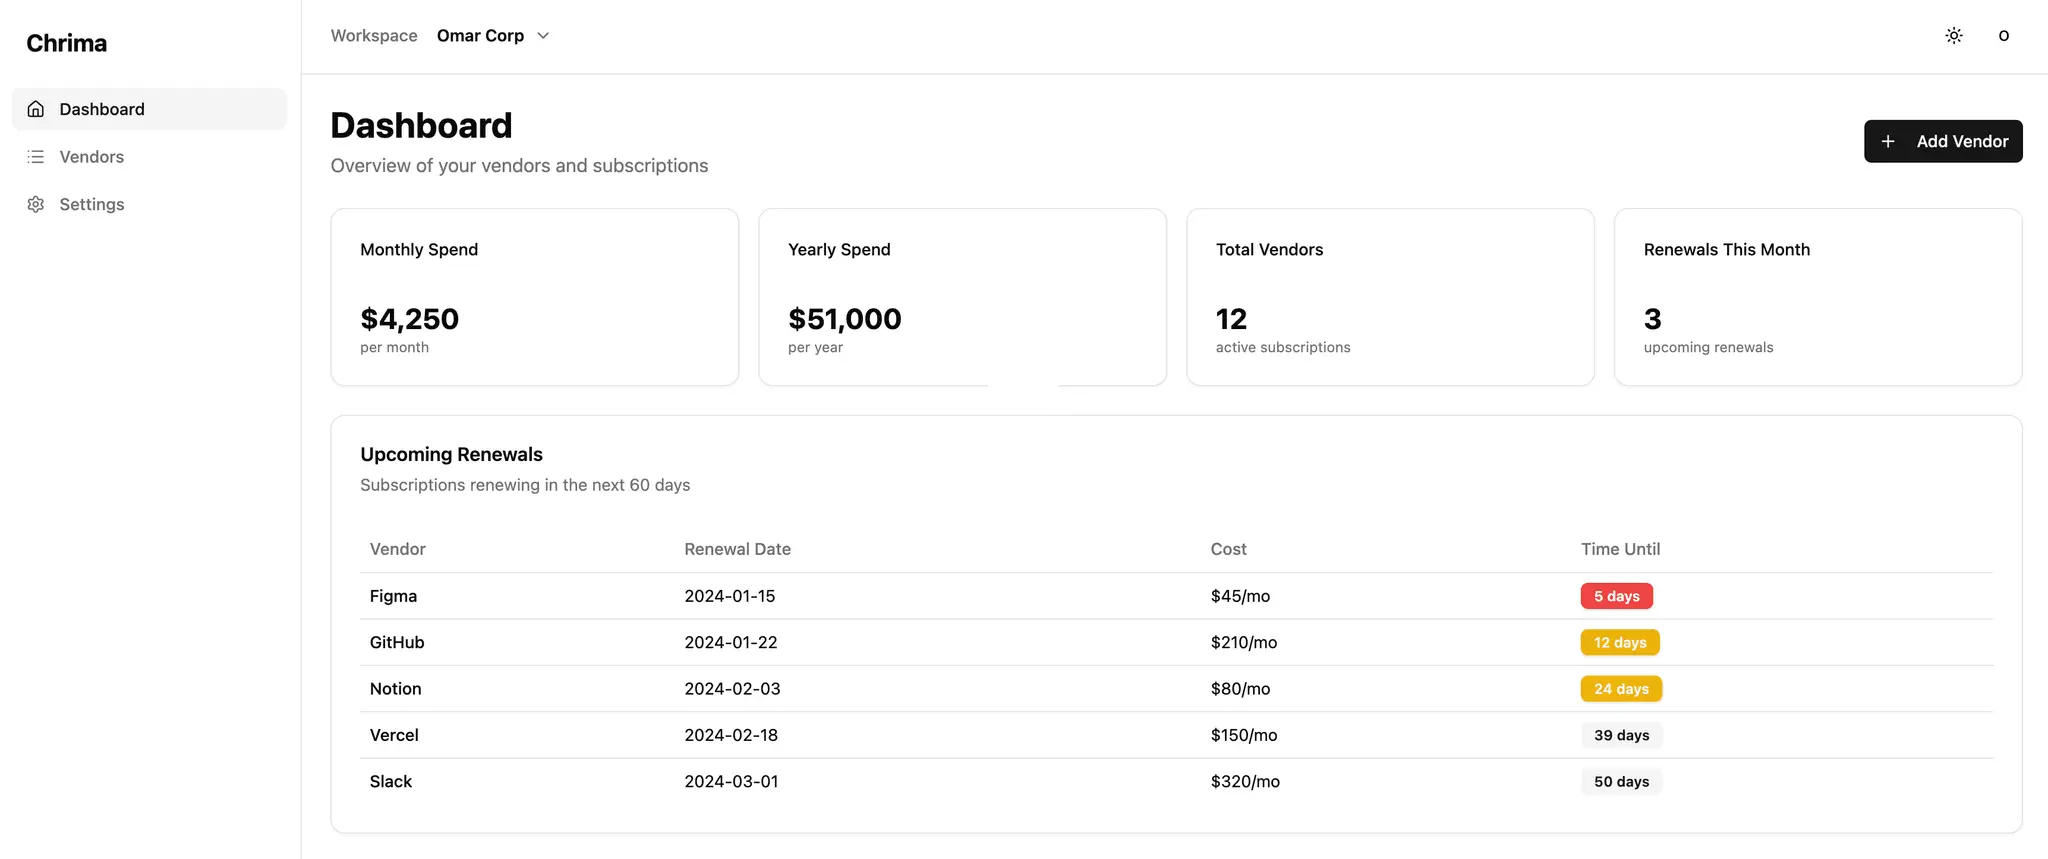2048x859 pixels.
Task: Click the $320/mo cost cell
Action: (x=1245, y=781)
